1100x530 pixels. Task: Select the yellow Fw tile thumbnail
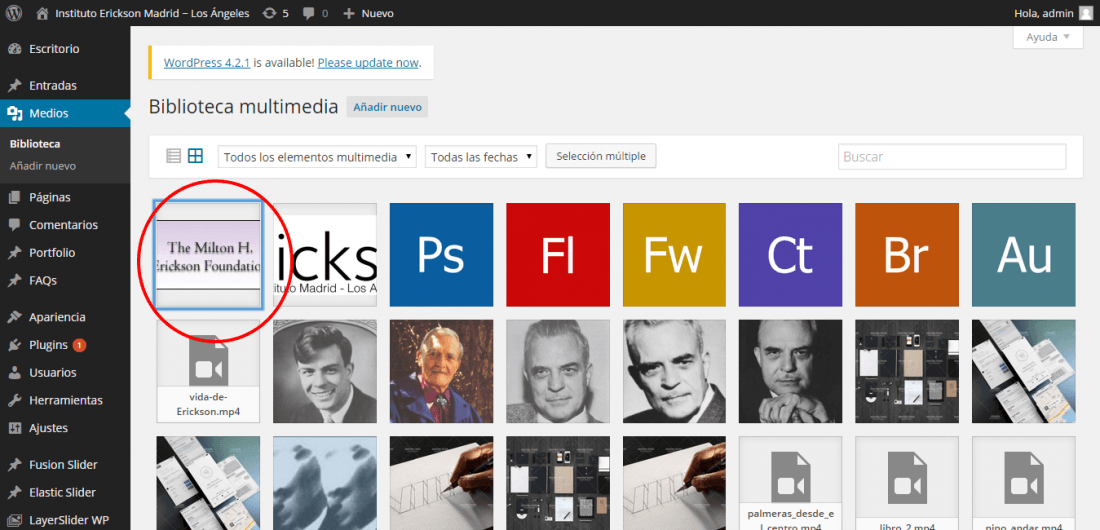click(x=674, y=255)
